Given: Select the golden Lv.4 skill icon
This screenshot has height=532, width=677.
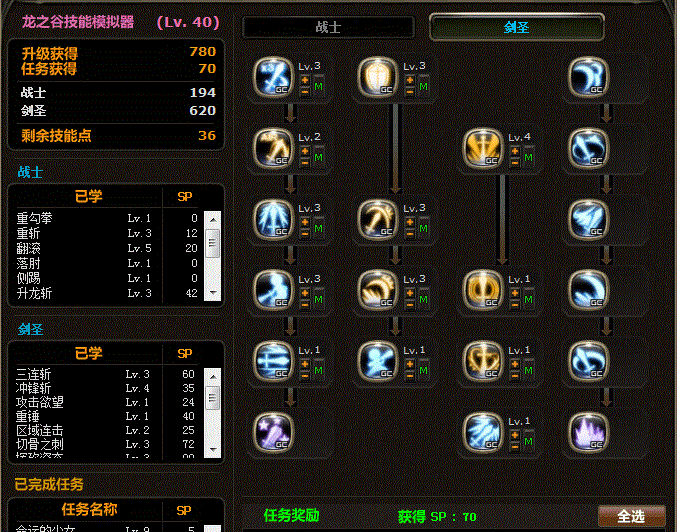Looking at the screenshot, I should click(483, 149).
